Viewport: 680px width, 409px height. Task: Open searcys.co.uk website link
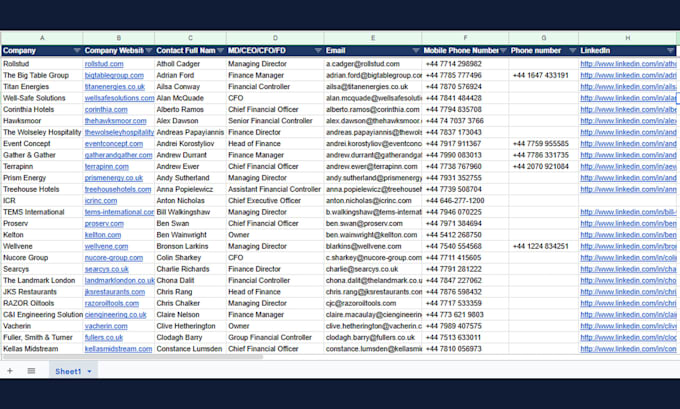107,269
